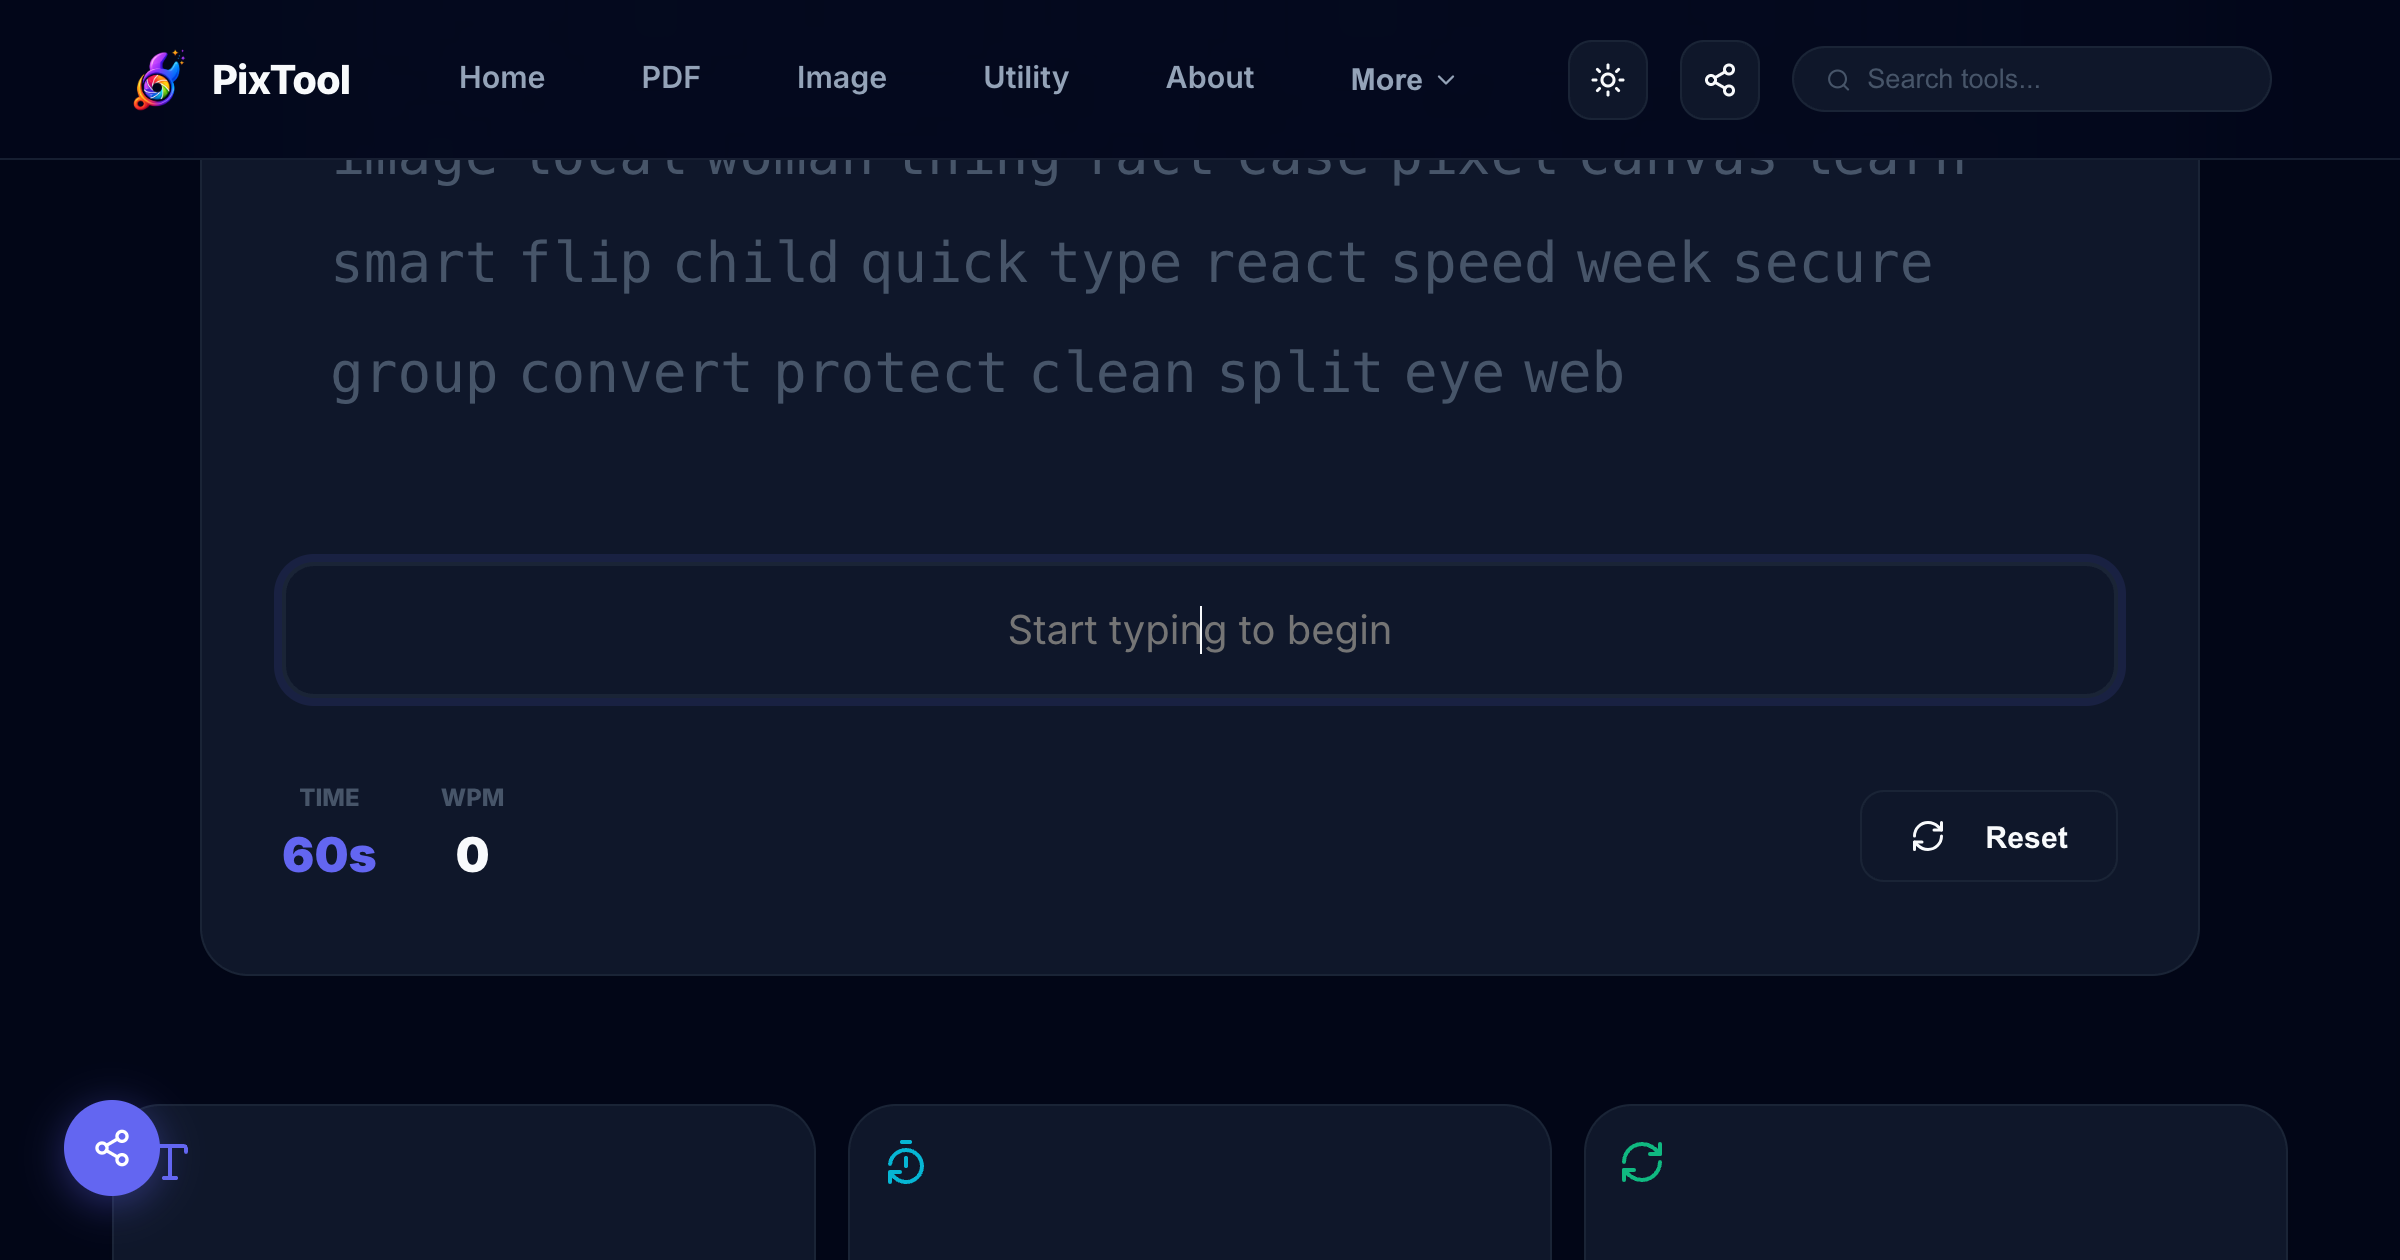
Task: Click the floating purple share button
Action: pos(112,1148)
